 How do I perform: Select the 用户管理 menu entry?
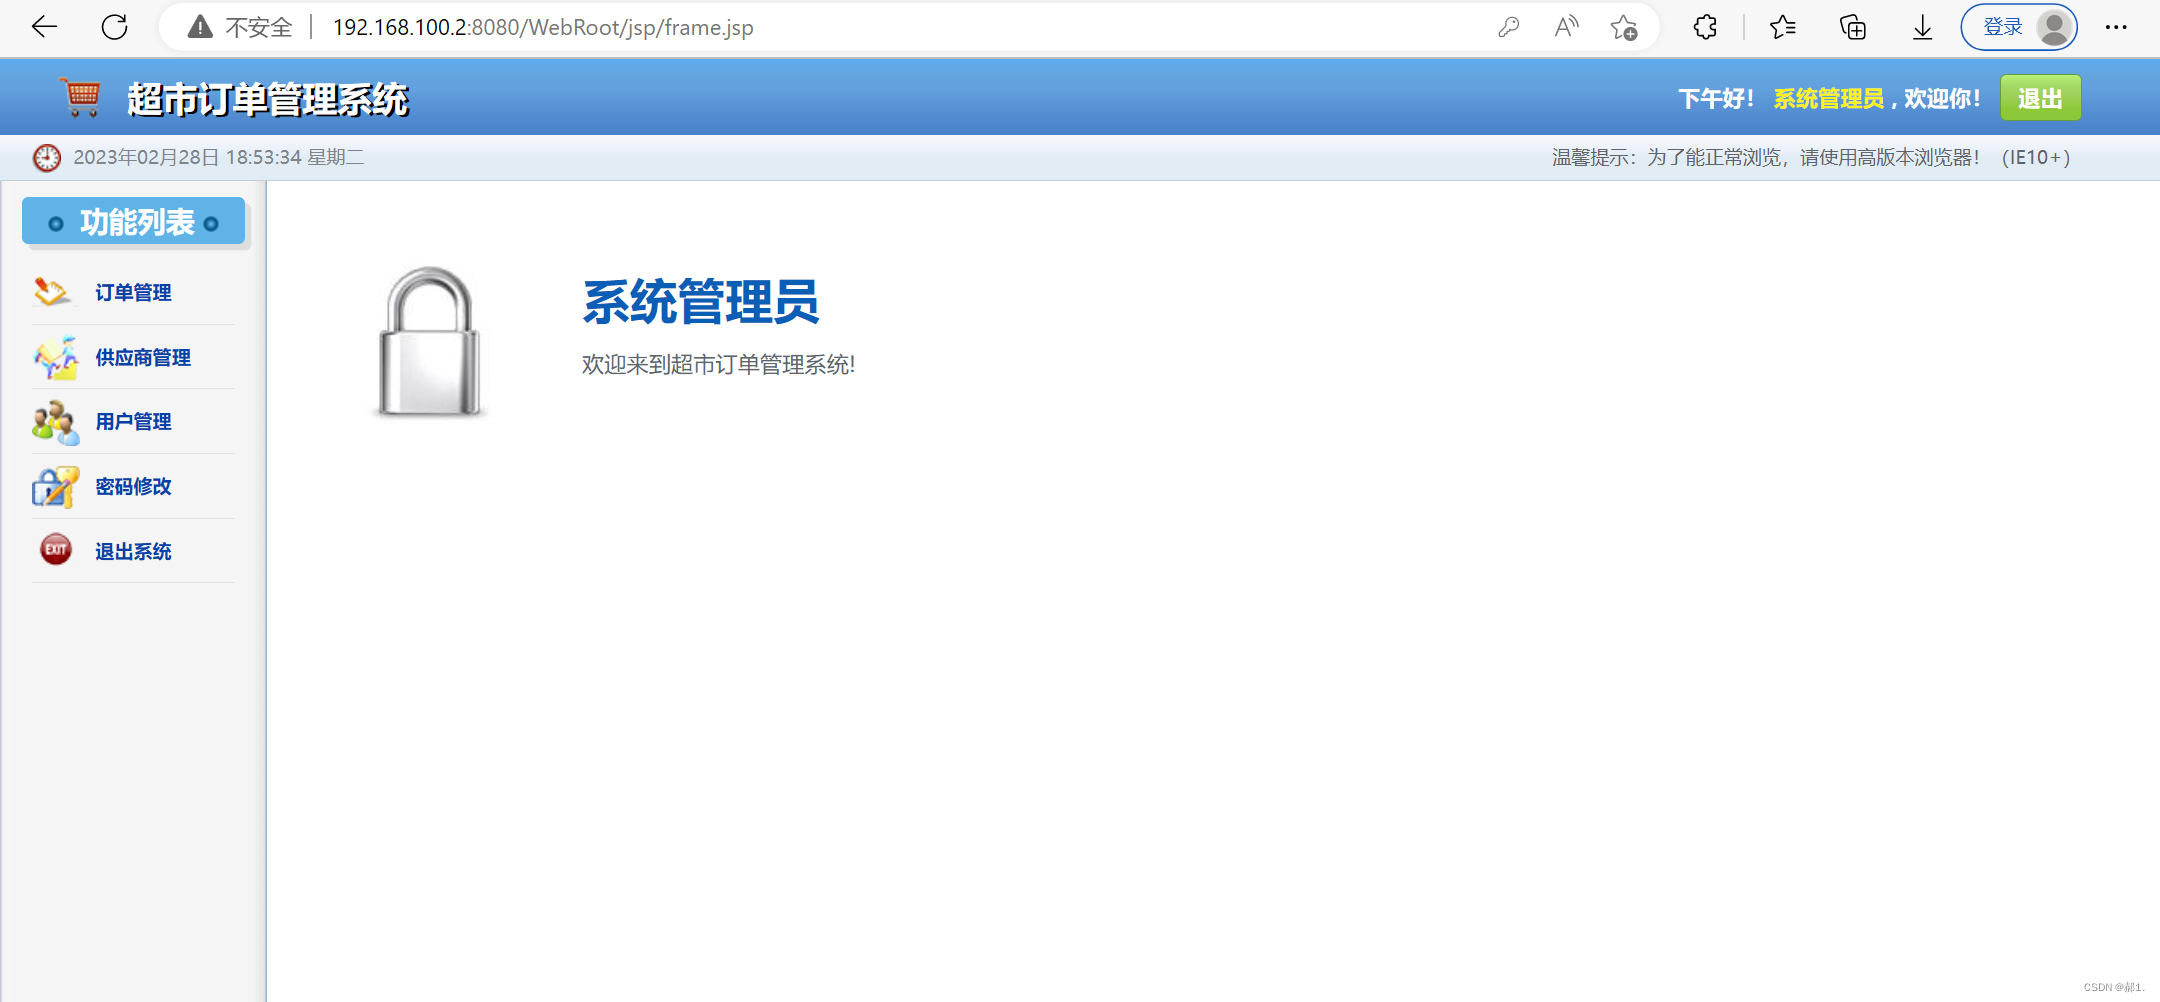[x=133, y=422]
